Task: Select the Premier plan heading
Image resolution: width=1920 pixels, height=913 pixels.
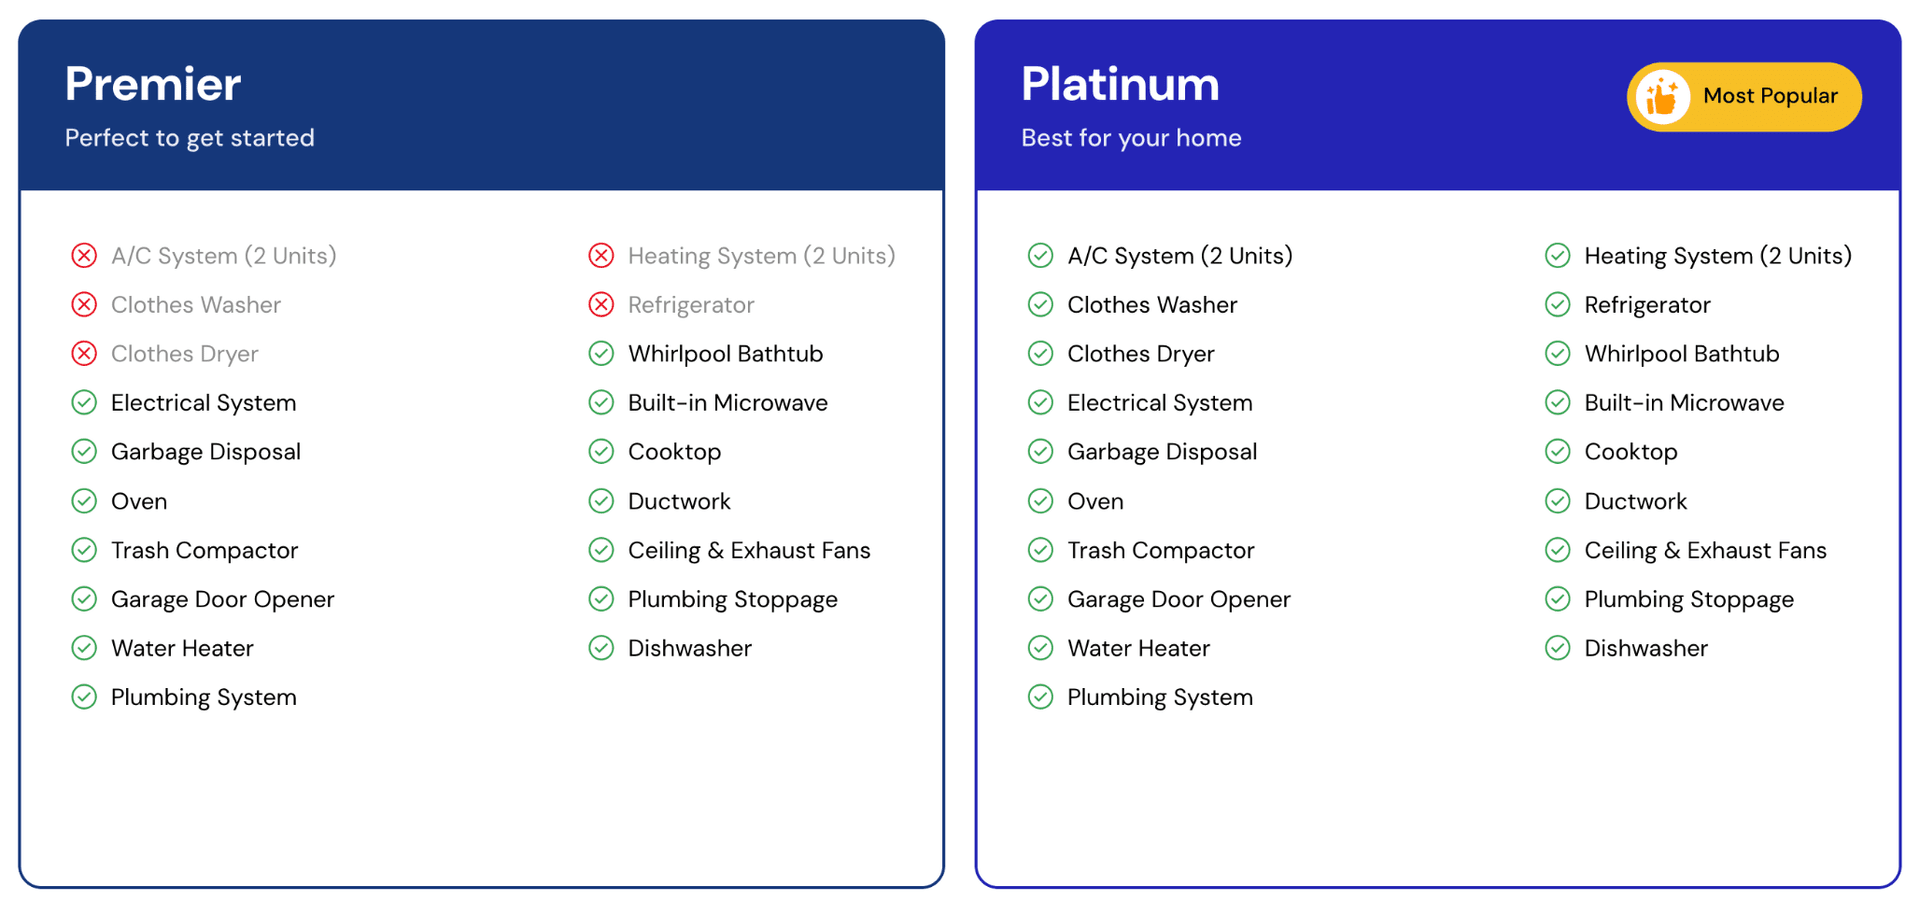Action: point(153,84)
